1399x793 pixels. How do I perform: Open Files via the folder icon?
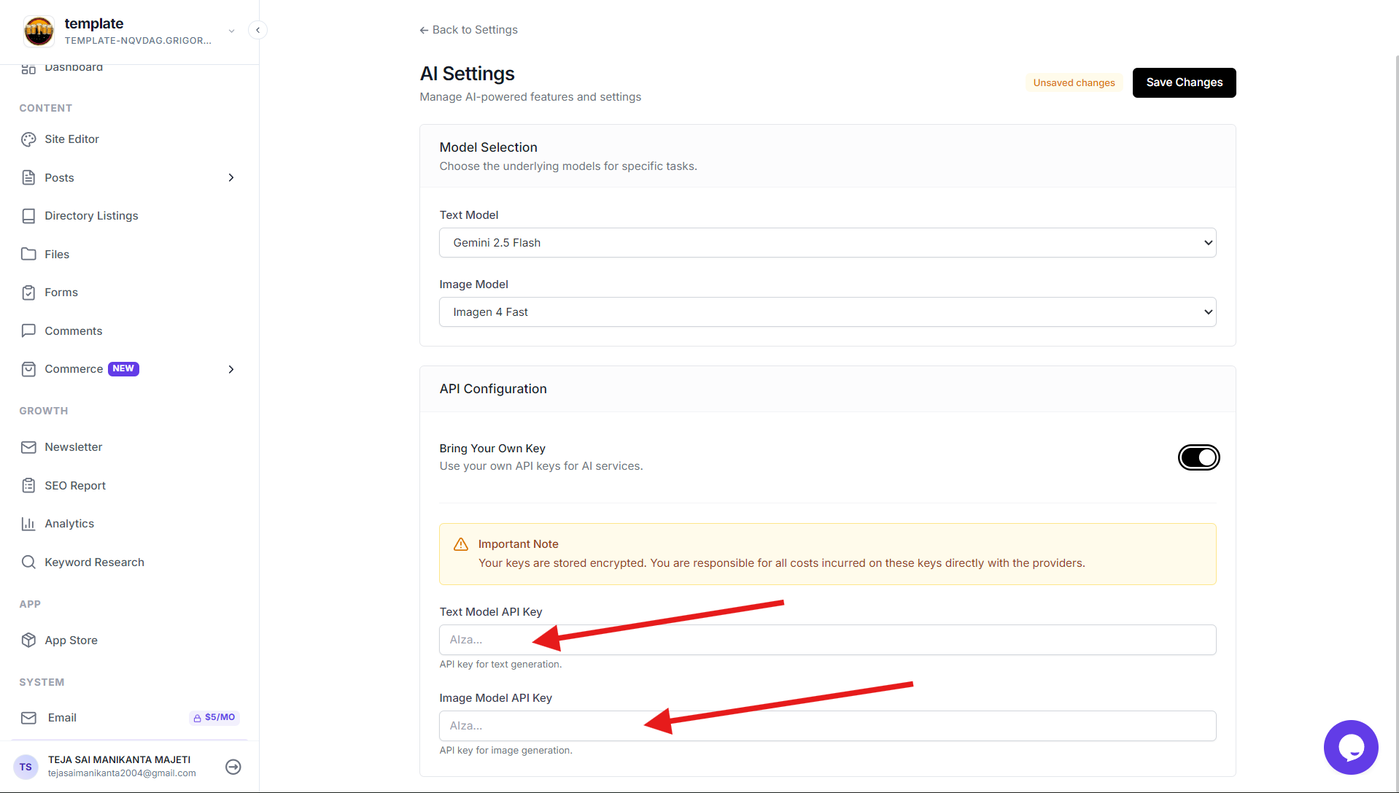pyautogui.click(x=28, y=254)
